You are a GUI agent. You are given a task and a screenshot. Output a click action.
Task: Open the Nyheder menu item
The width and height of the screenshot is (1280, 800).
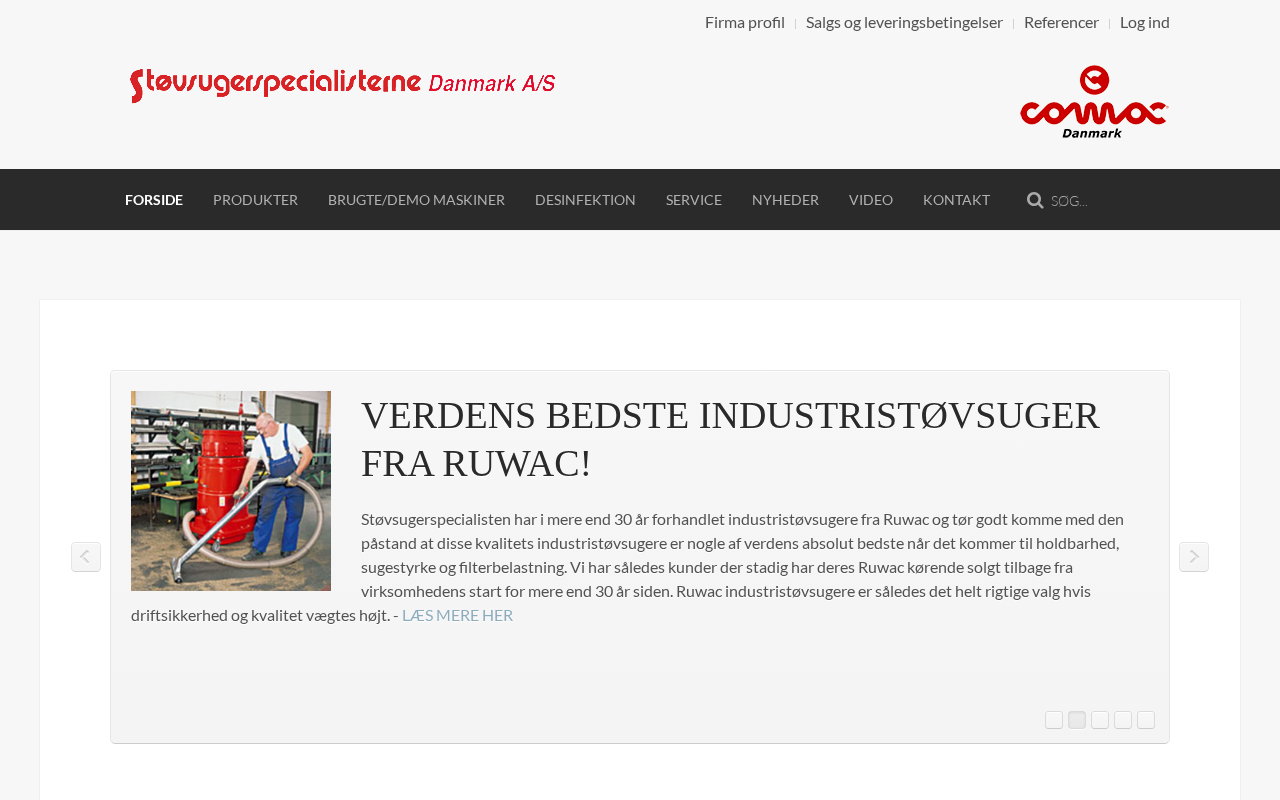point(785,200)
